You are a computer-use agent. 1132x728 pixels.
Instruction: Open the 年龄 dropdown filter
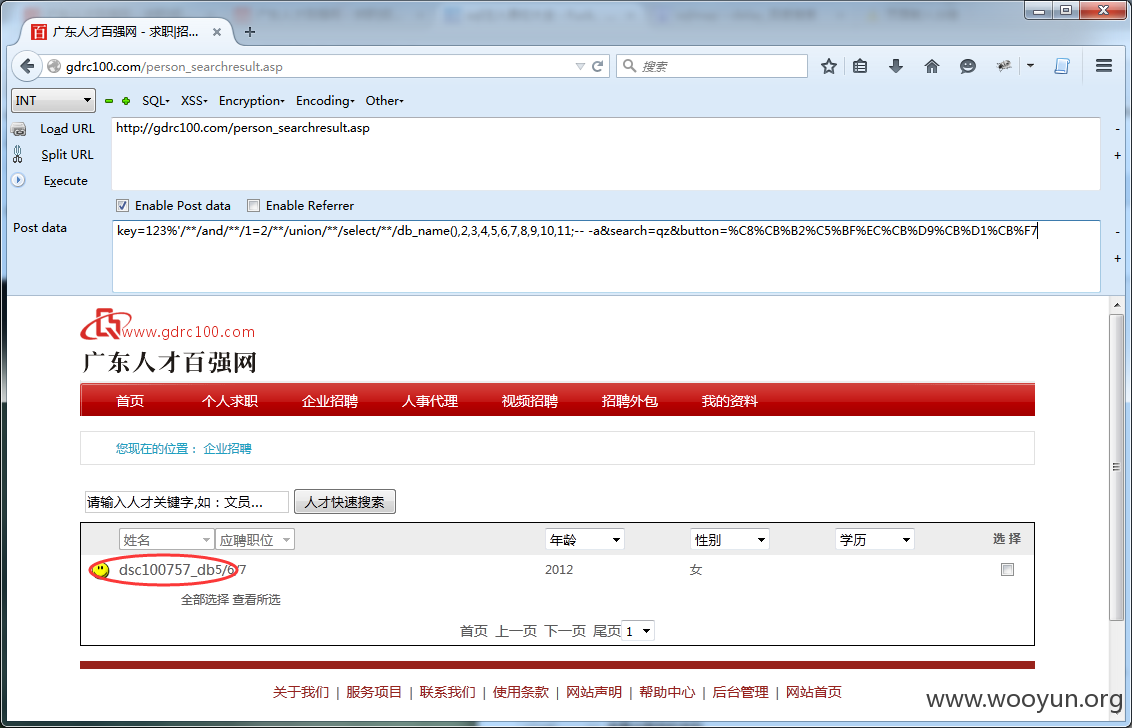point(585,540)
